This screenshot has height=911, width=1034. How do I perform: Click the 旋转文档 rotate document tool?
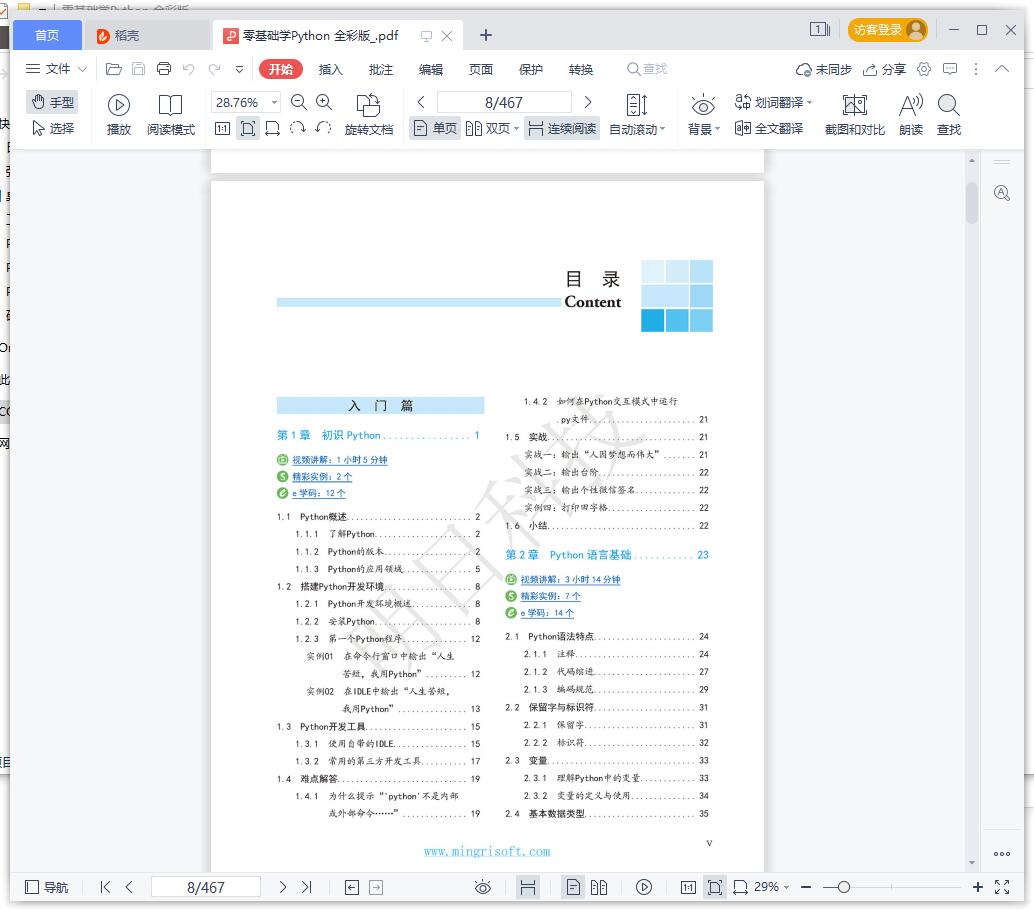369,115
